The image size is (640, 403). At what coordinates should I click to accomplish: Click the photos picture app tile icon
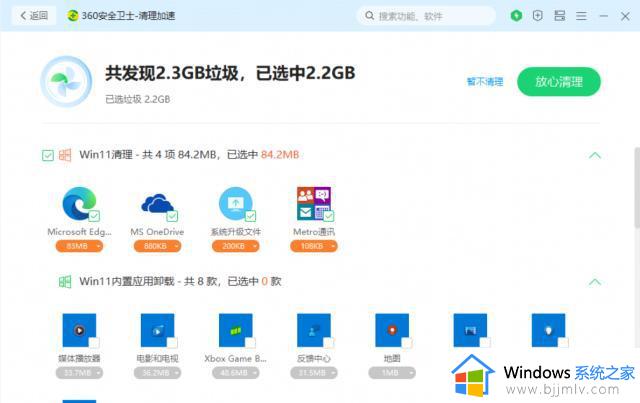pyautogui.click(x=470, y=330)
